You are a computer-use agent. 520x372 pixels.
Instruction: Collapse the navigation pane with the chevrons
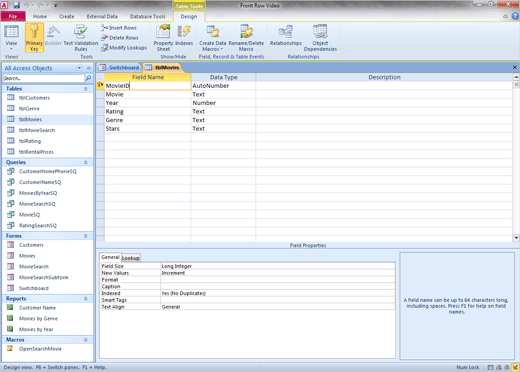[x=89, y=68]
